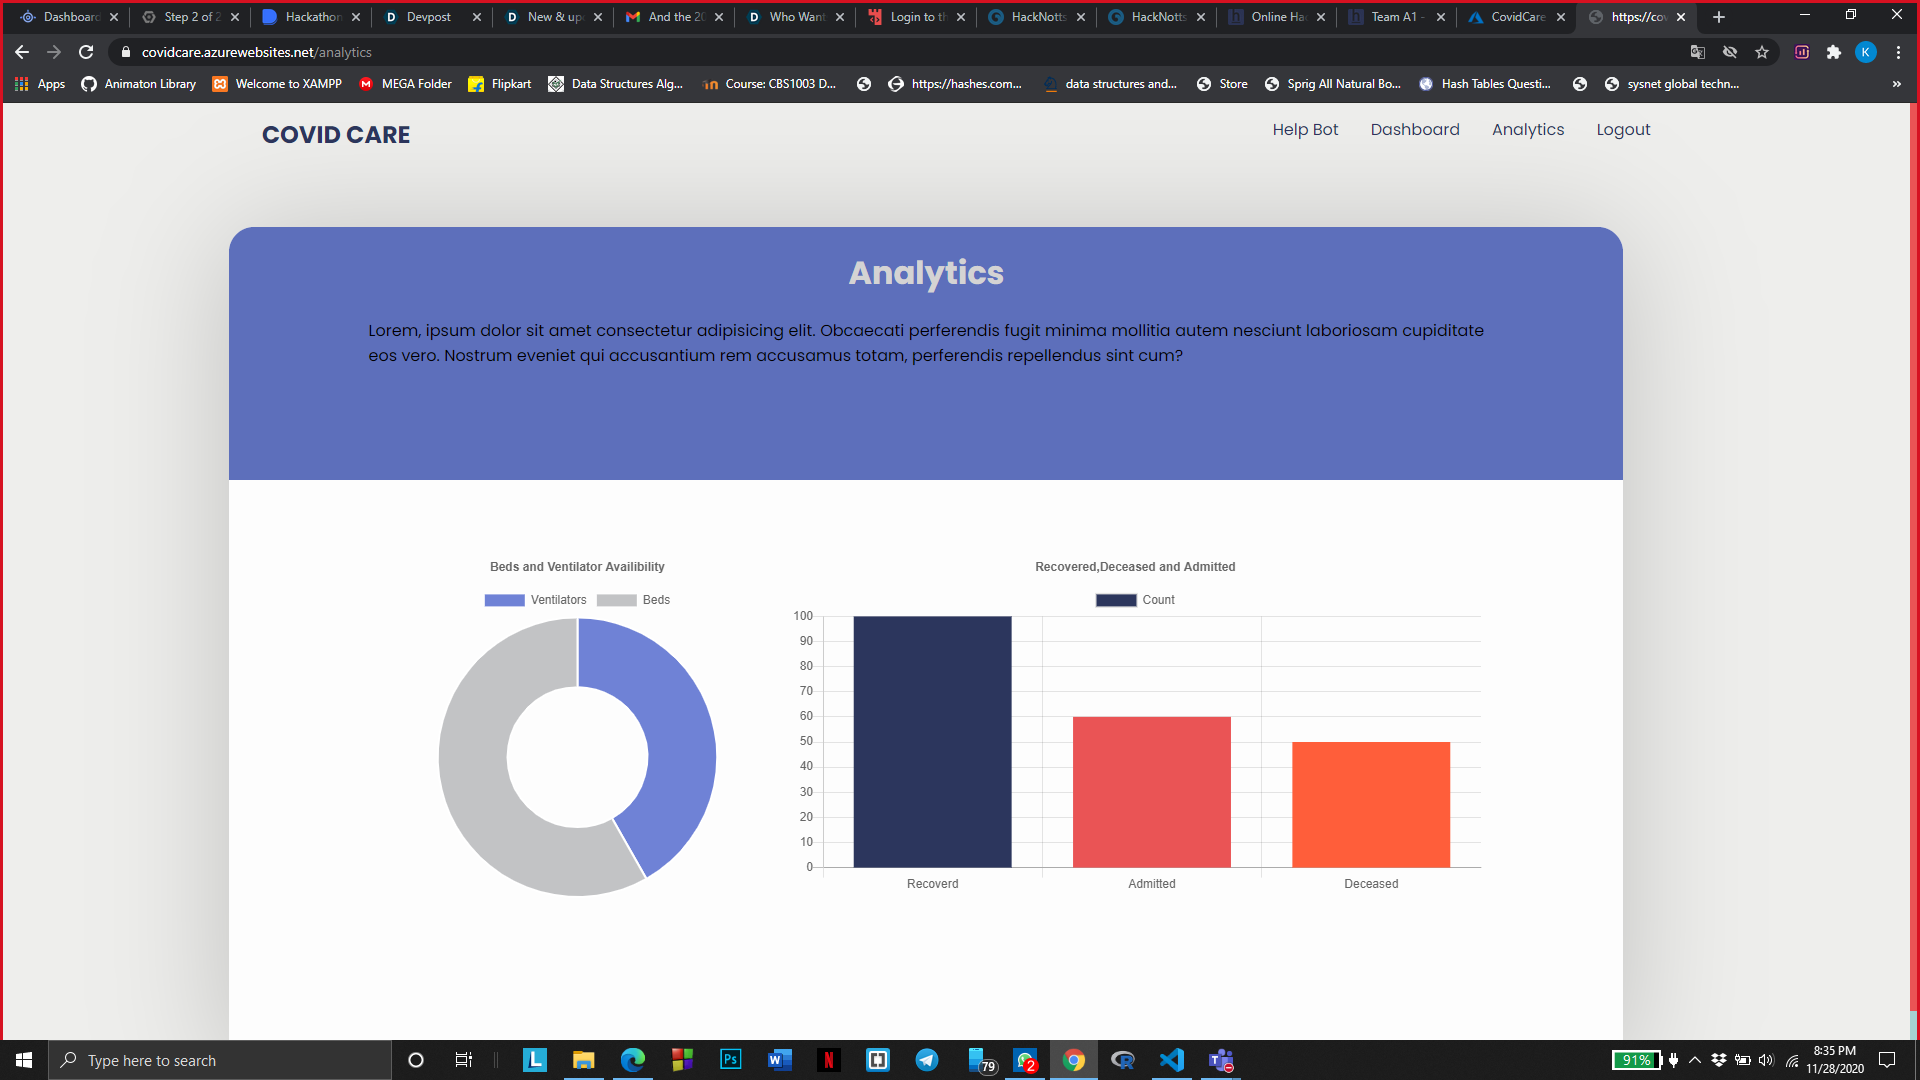
Task: Click the browser back arrow
Action: [x=22, y=52]
